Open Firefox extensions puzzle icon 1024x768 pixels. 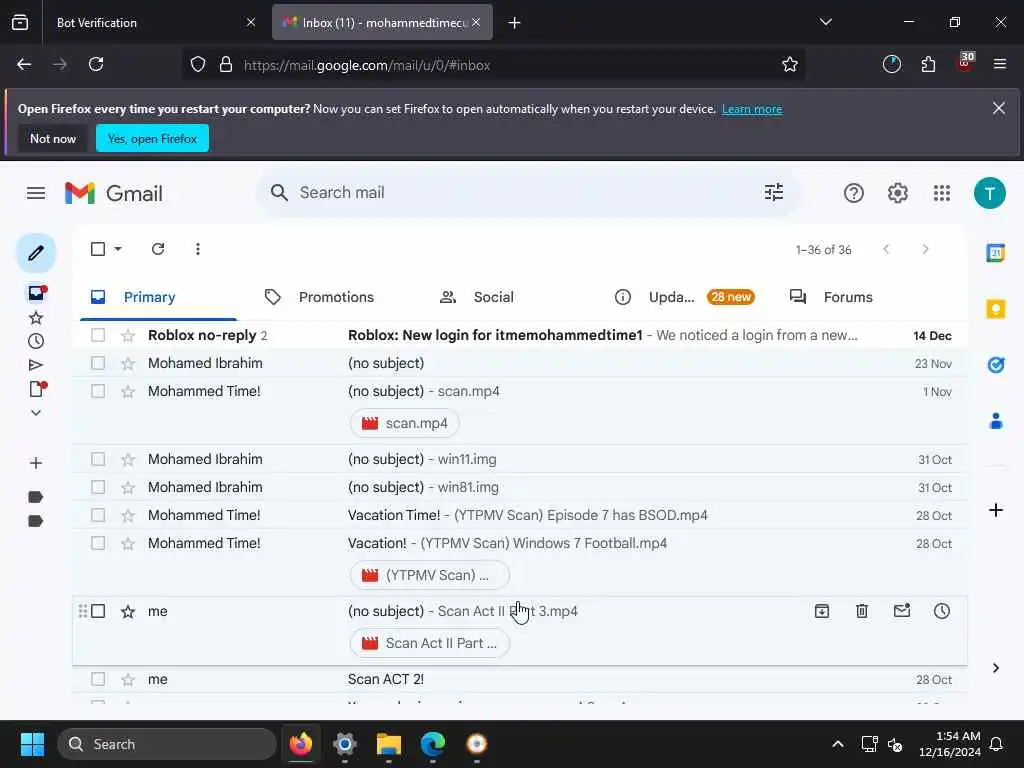(928, 65)
